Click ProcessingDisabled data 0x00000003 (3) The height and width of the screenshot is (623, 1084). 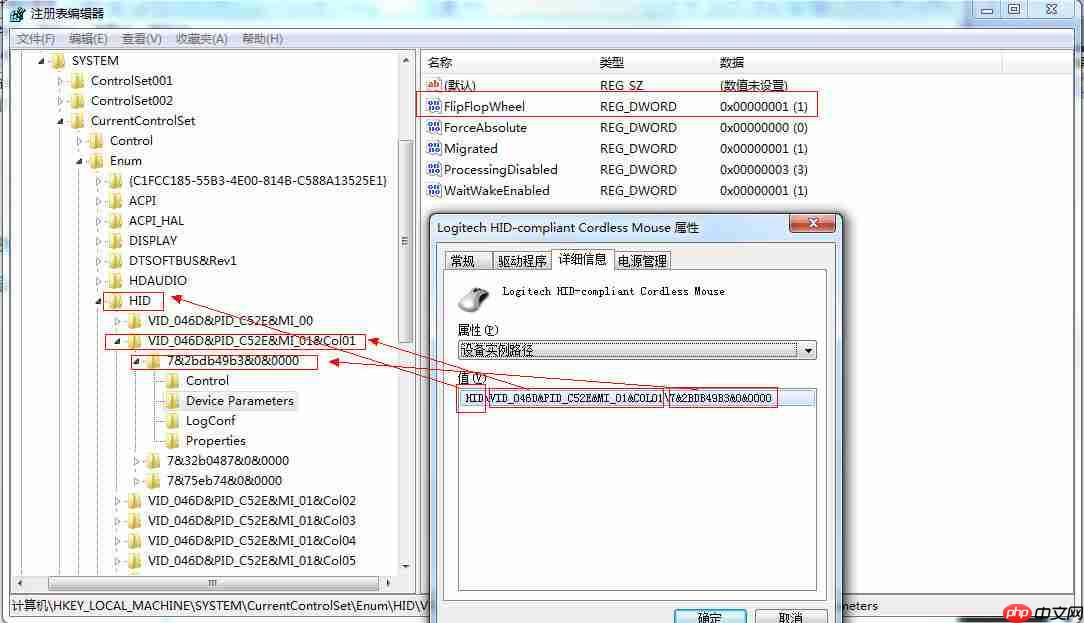[763, 169]
